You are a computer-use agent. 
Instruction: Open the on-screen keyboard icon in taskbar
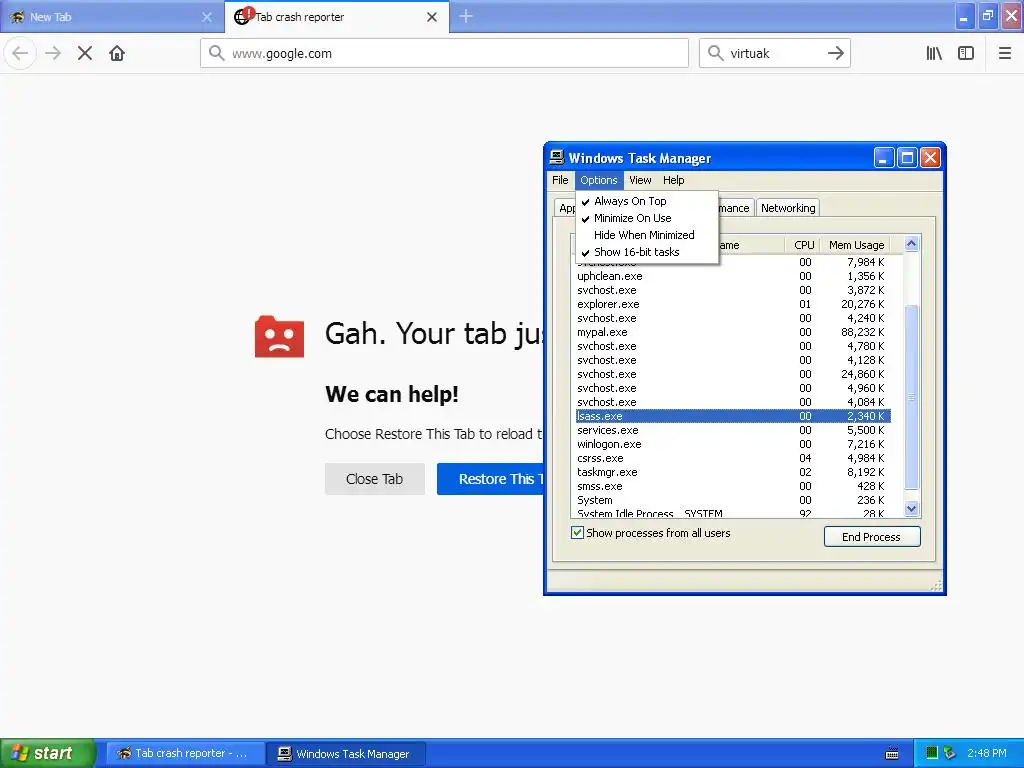point(892,754)
